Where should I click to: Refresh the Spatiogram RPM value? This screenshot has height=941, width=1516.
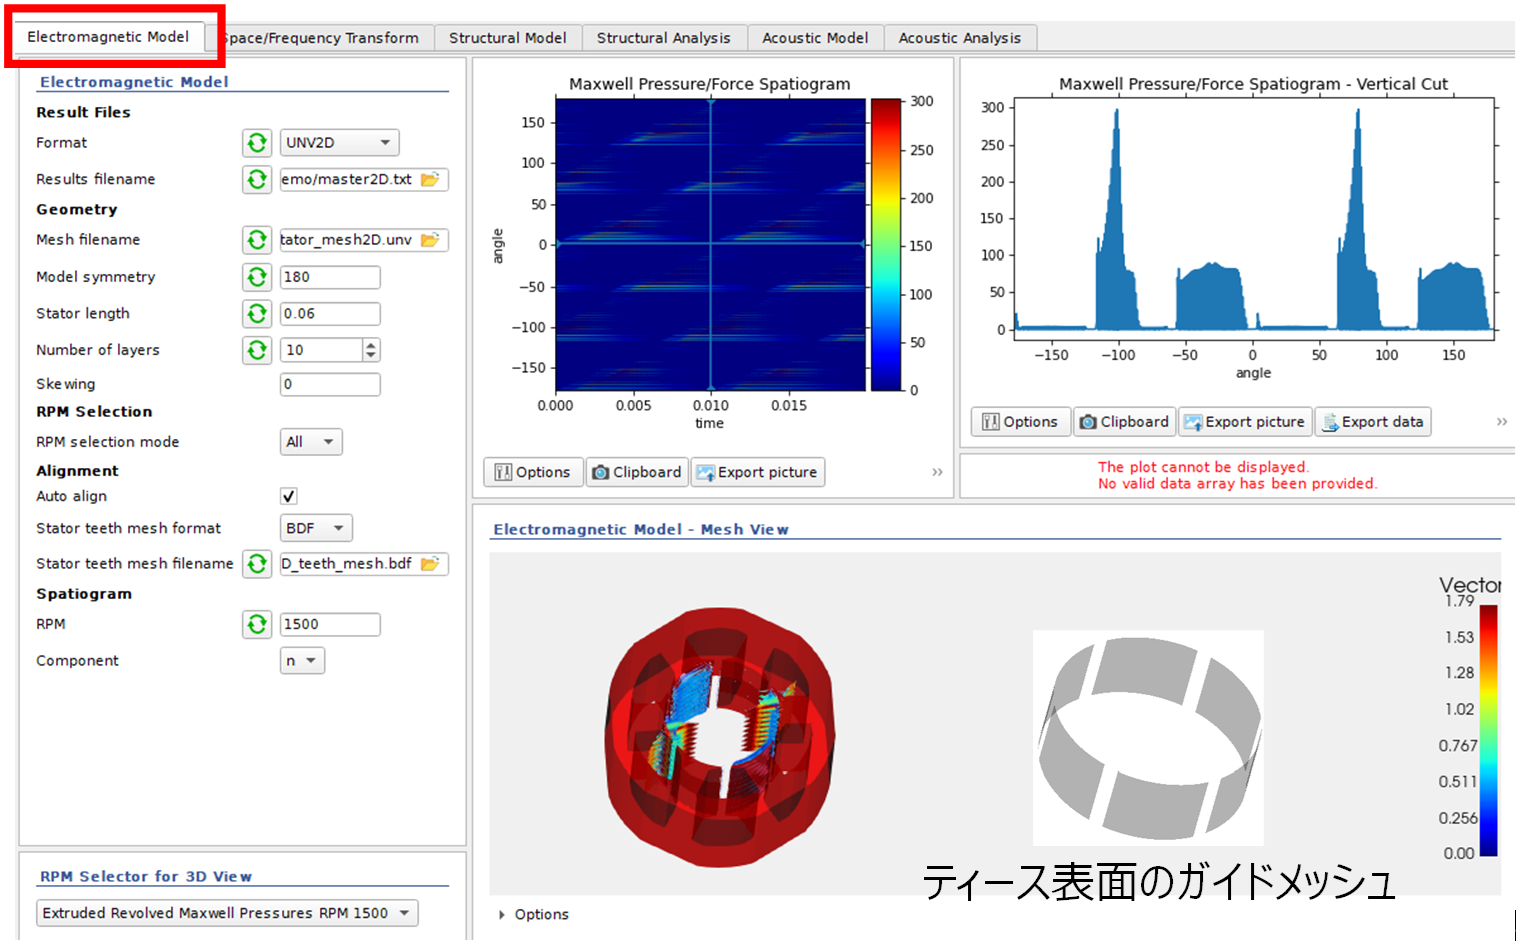257,624
